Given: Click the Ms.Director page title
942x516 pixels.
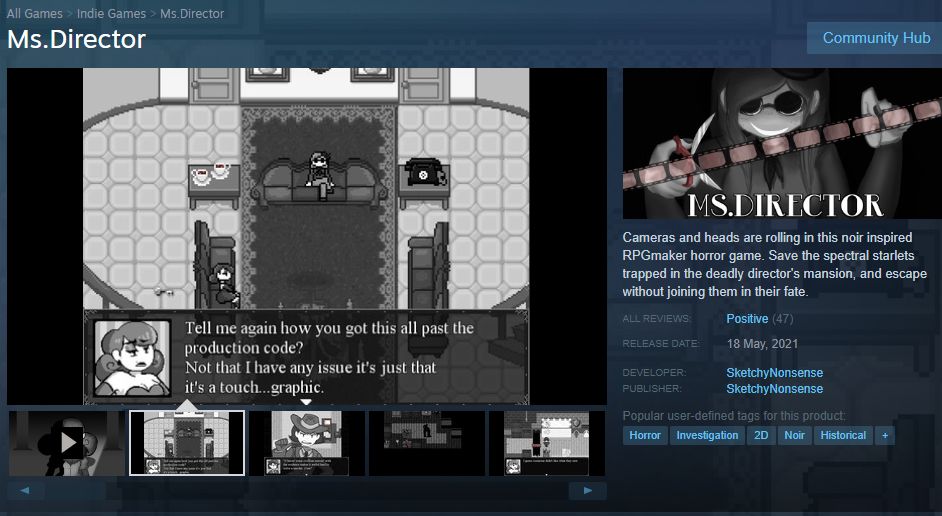Looking at the screenshot, I should (76, 40).
